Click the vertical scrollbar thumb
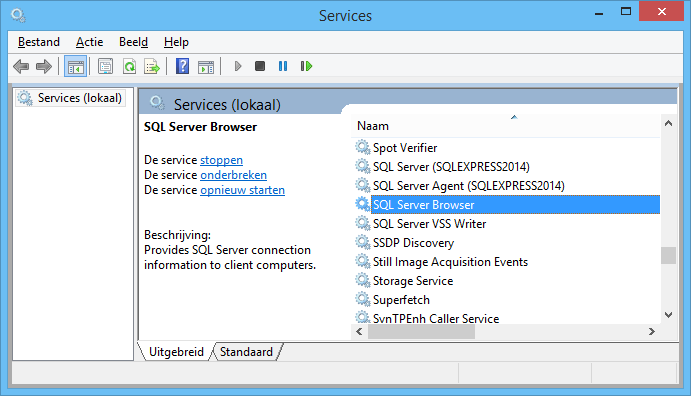Image resolution: width=691 pixels, height=396 pixels. [x=669, y=255]
